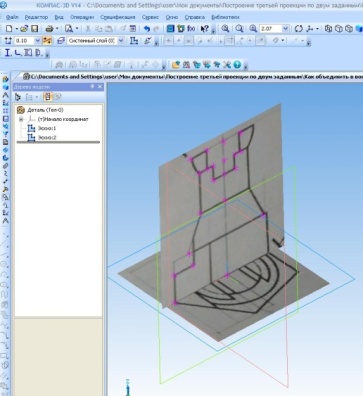Click top icon in the left vertical toolbar
This screenshot has height=396, width=363.
5,79
